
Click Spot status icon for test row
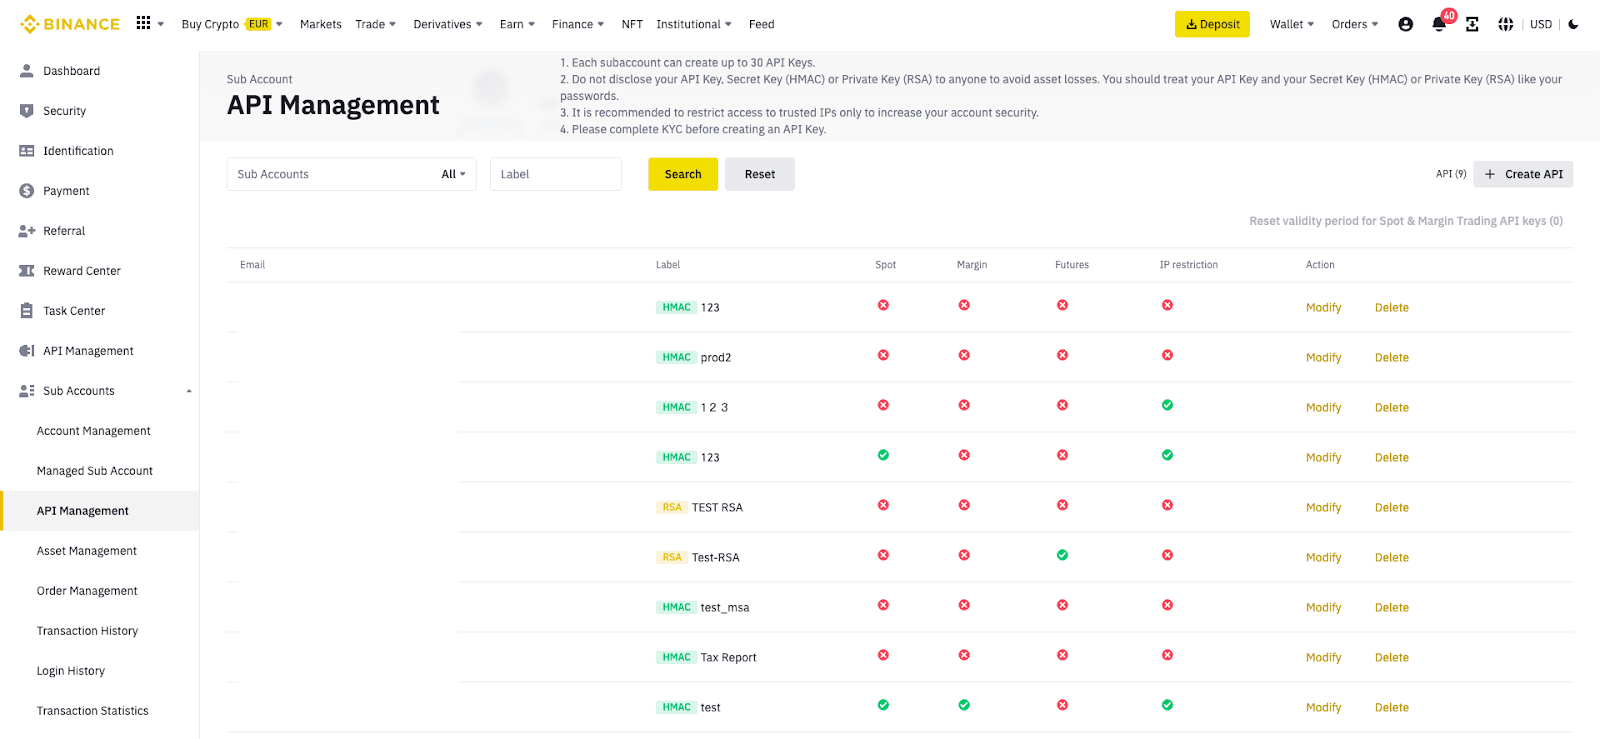883,705
